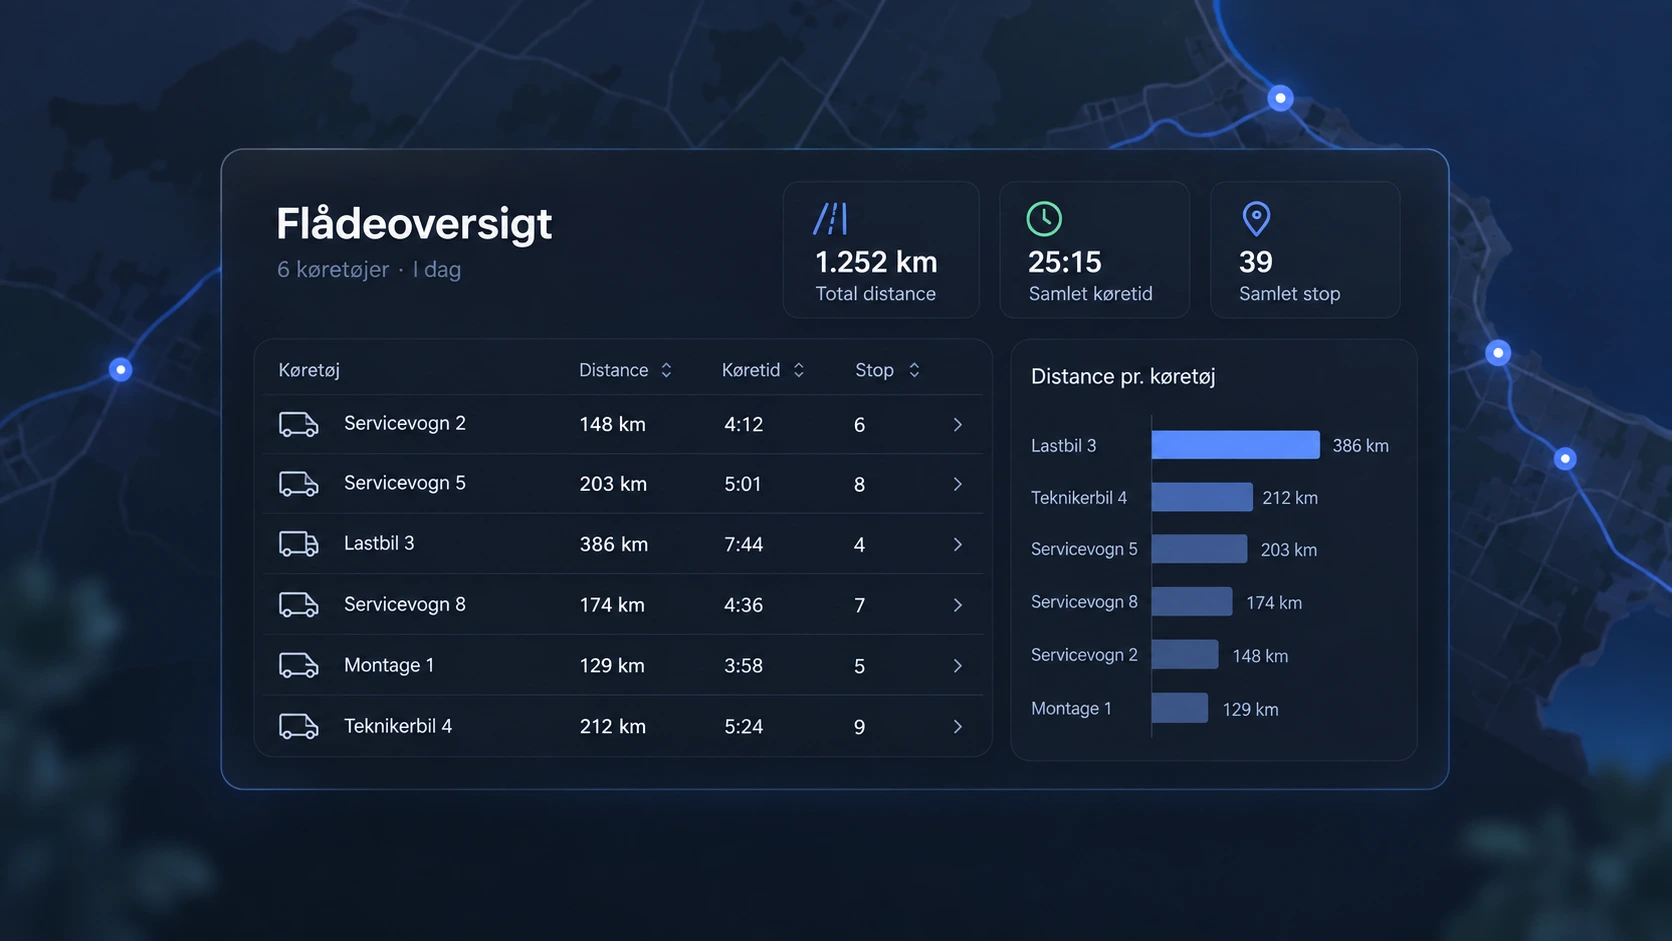Click the van icon for Servicevogn 5

pyautogui.click(x=298, y=484)
